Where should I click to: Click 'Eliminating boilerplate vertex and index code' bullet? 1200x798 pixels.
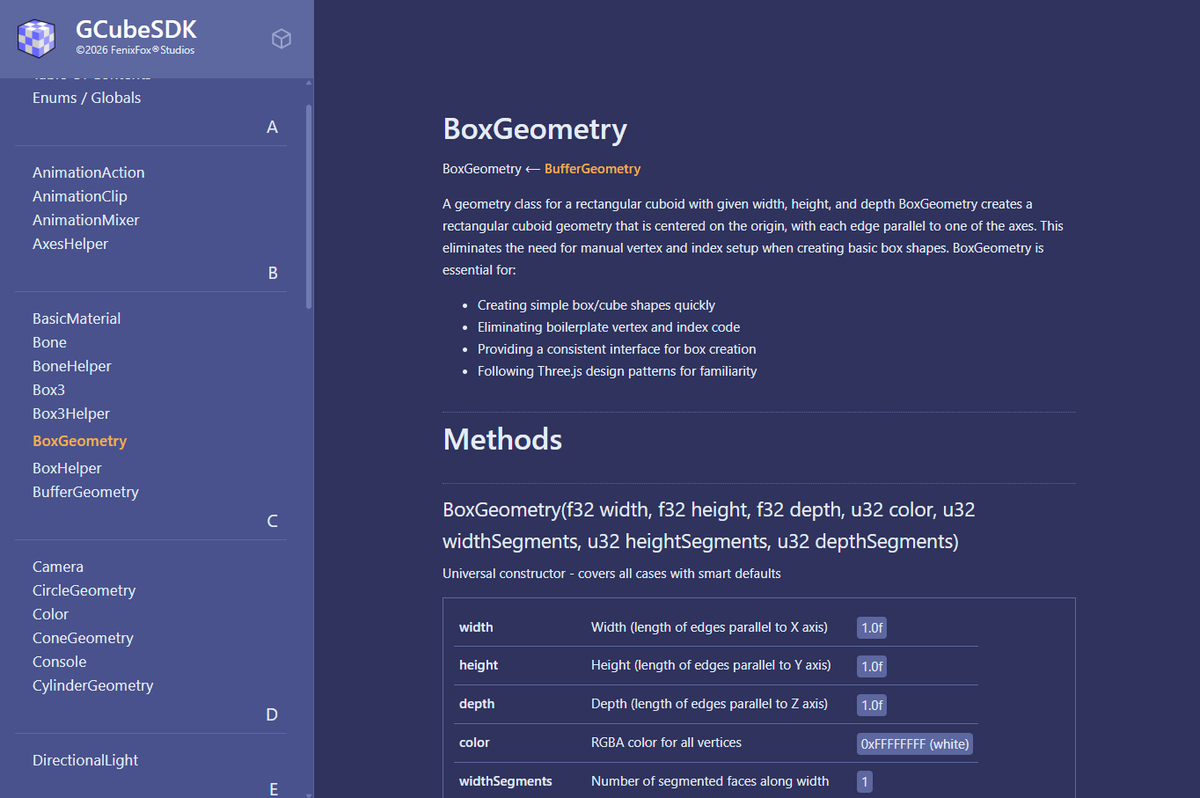click(609, 327)
